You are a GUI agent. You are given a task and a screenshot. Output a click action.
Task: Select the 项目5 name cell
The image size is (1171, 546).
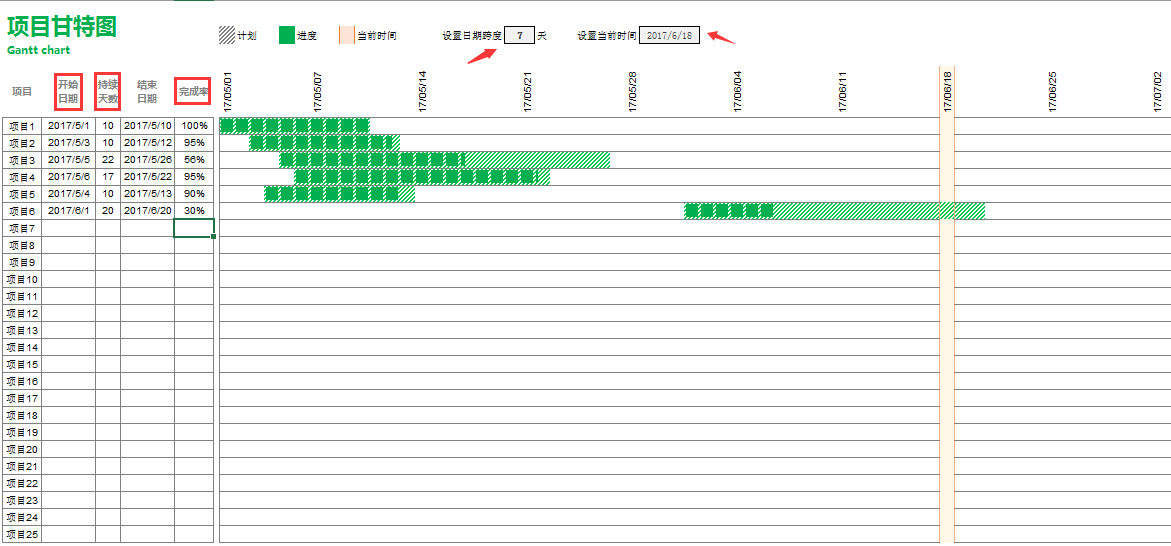click(22, 194)
